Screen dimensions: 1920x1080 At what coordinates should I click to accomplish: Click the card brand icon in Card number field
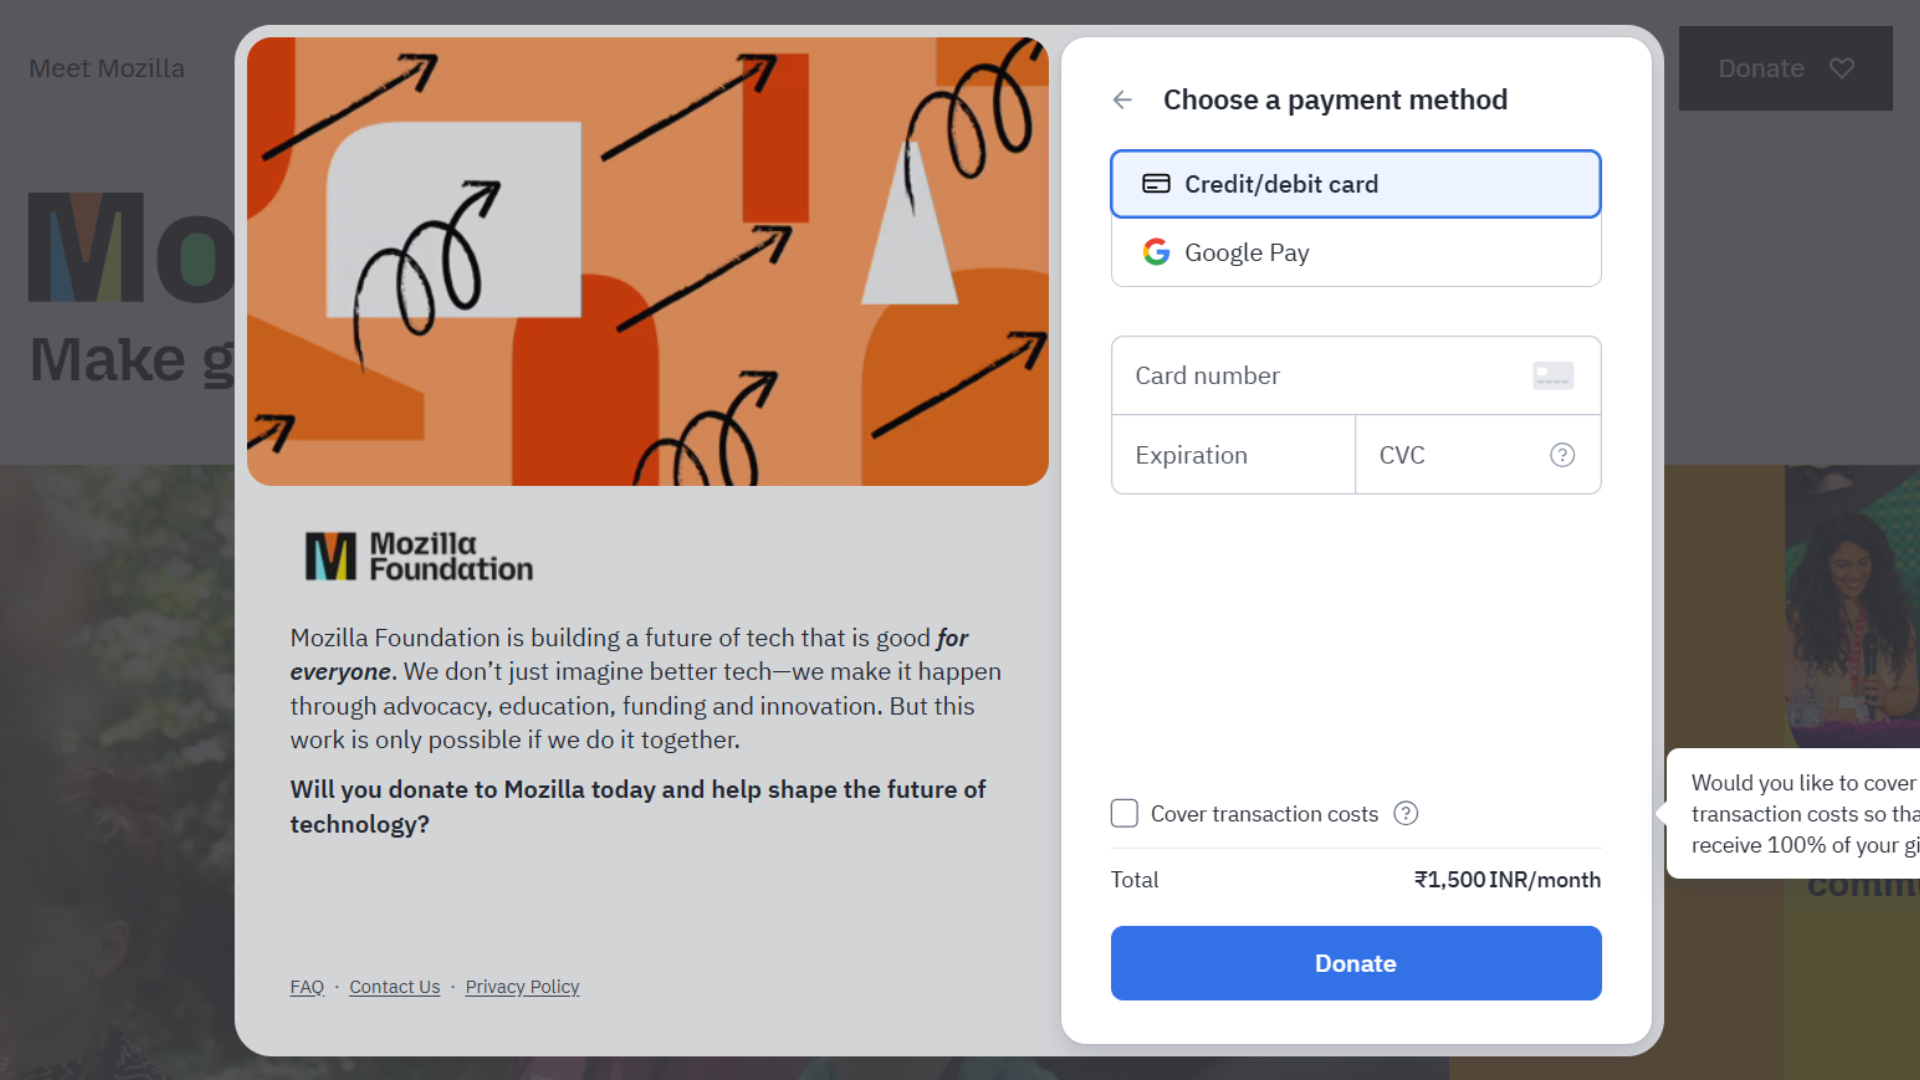pyautogui.click(x=1553, y=376)
